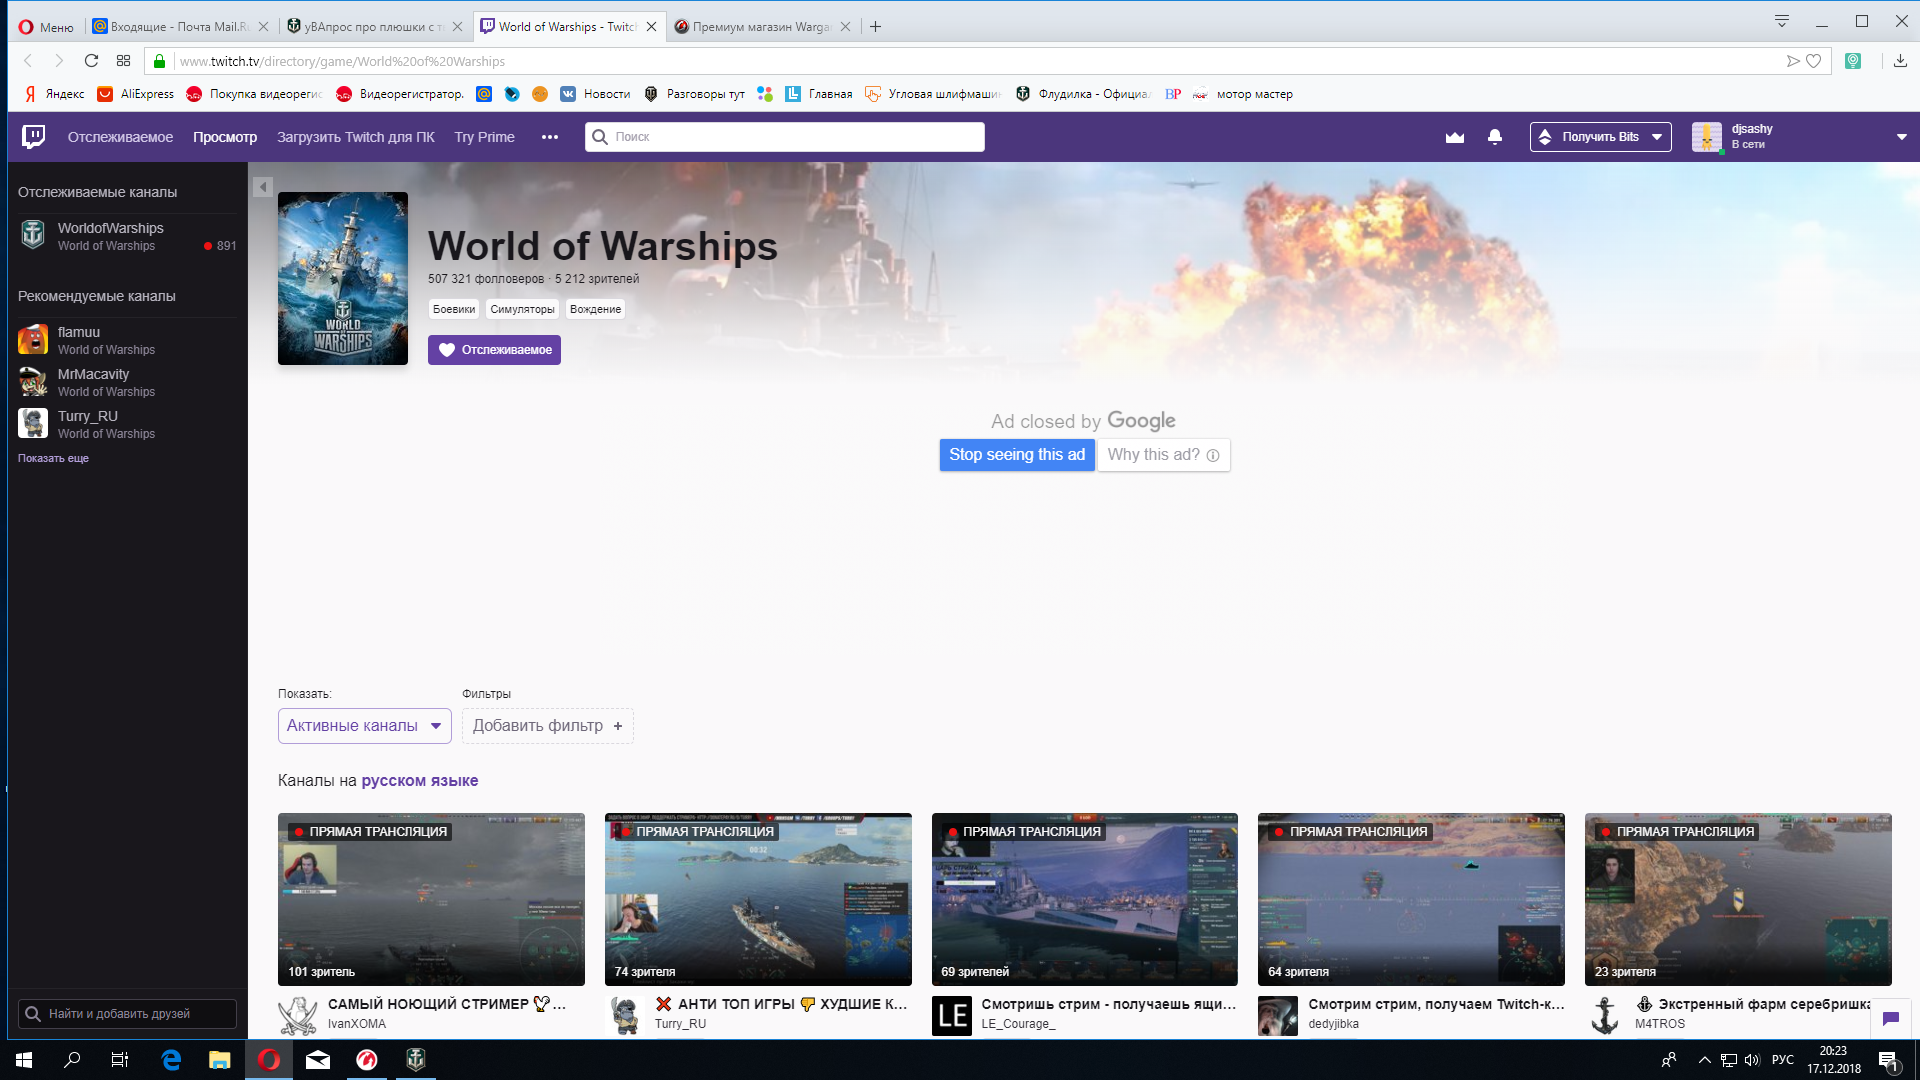The height and width of the screenshot is (1080, 1920).
Task: Click language indicator РУС in taskbar
Action: pyautogui.click(x=1782, y=1060)
